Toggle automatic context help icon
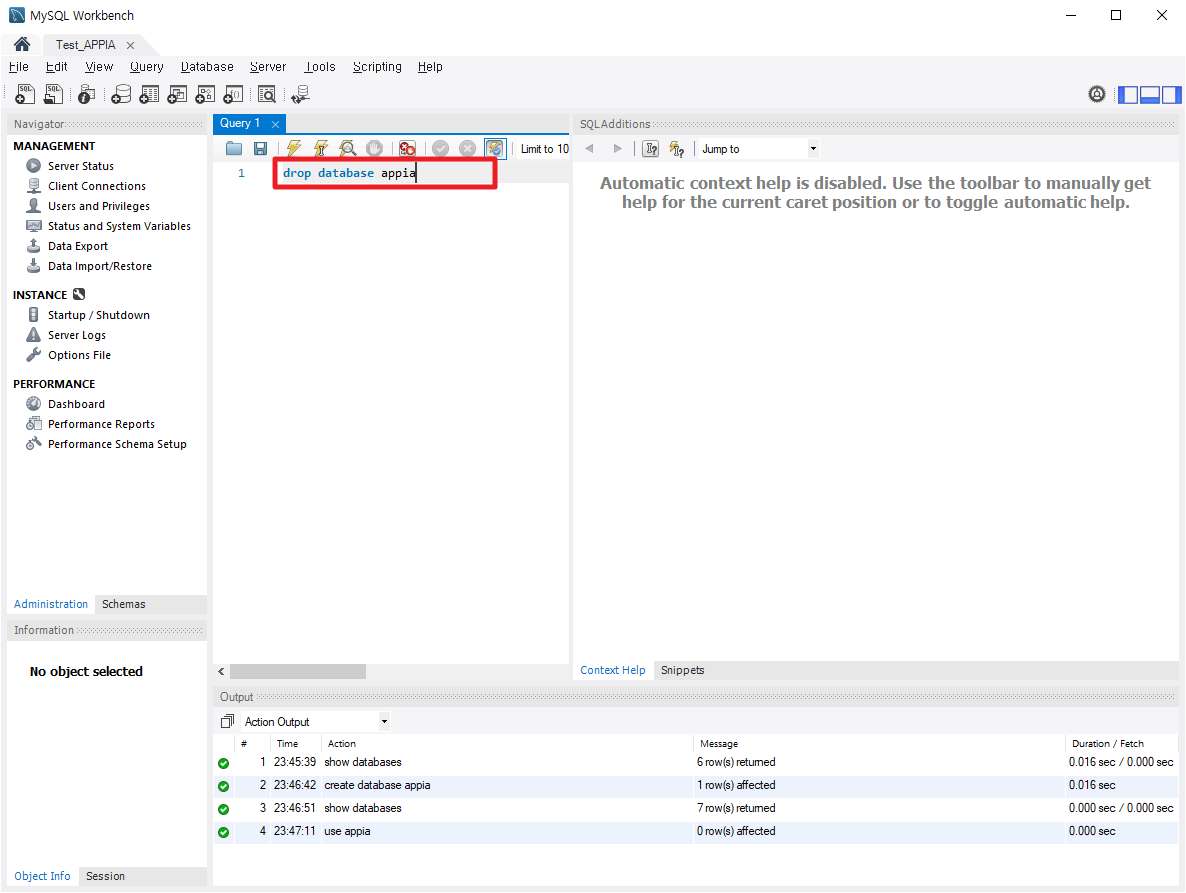 [x=677, y=149]
